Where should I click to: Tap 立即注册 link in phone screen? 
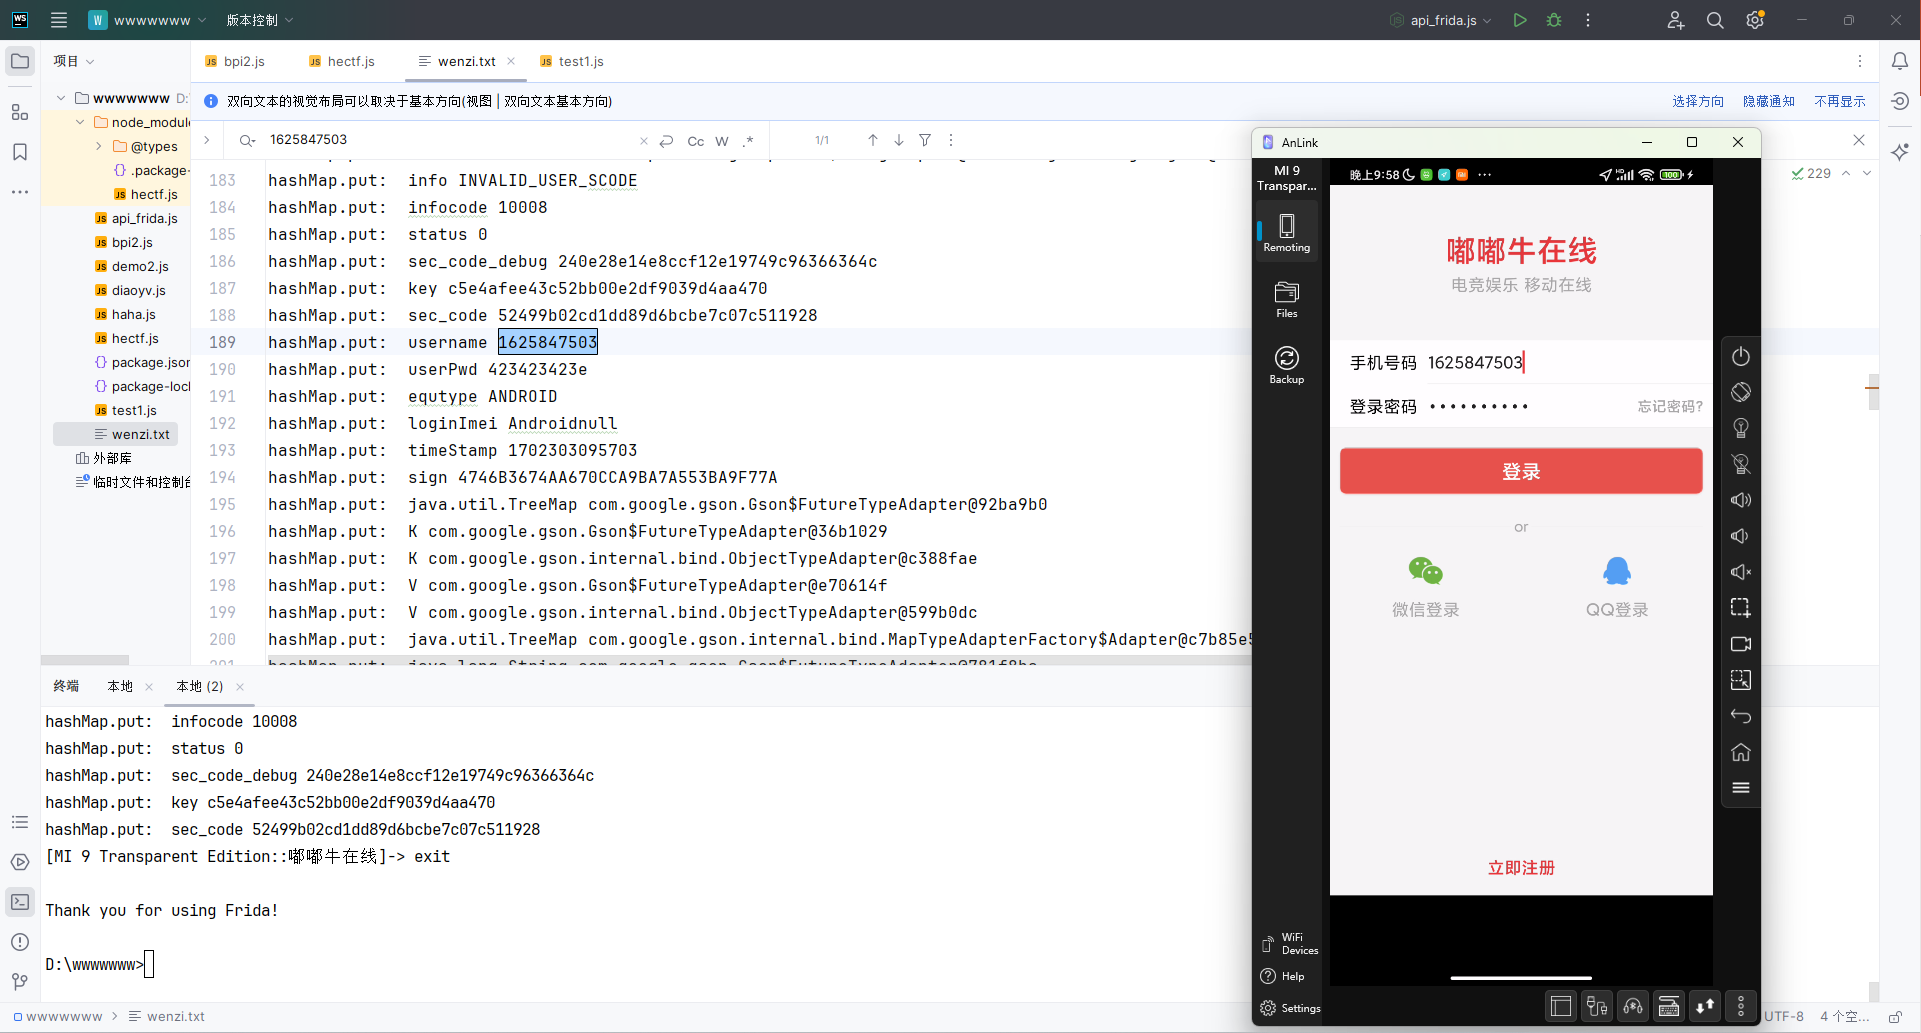(1521, 868)
